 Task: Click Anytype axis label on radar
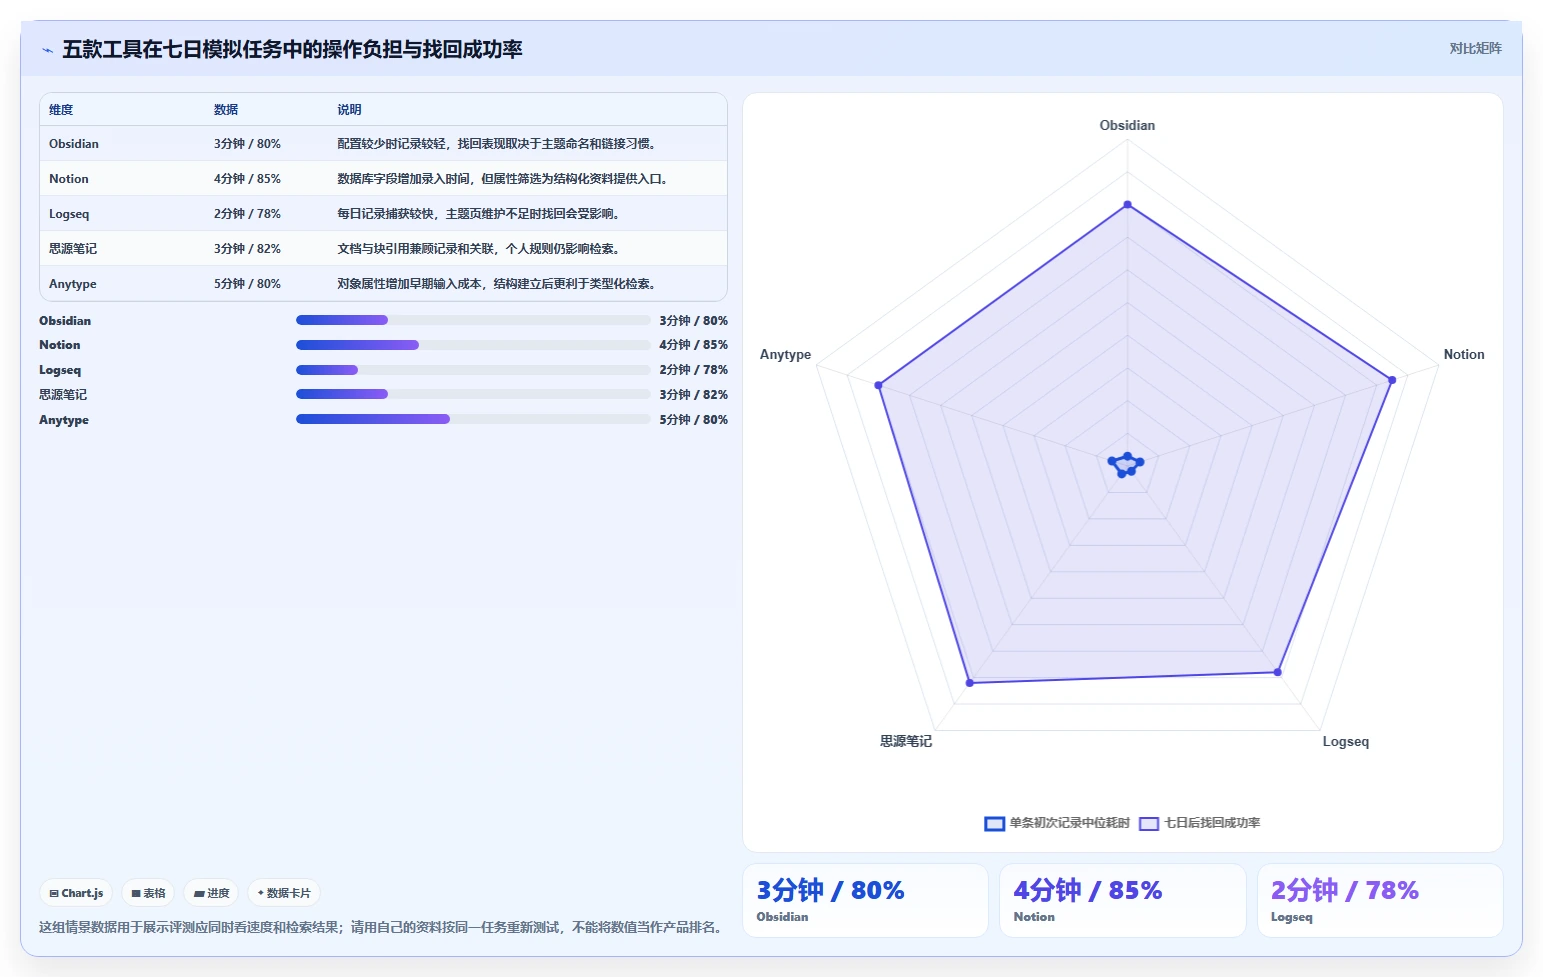(785, 355)
